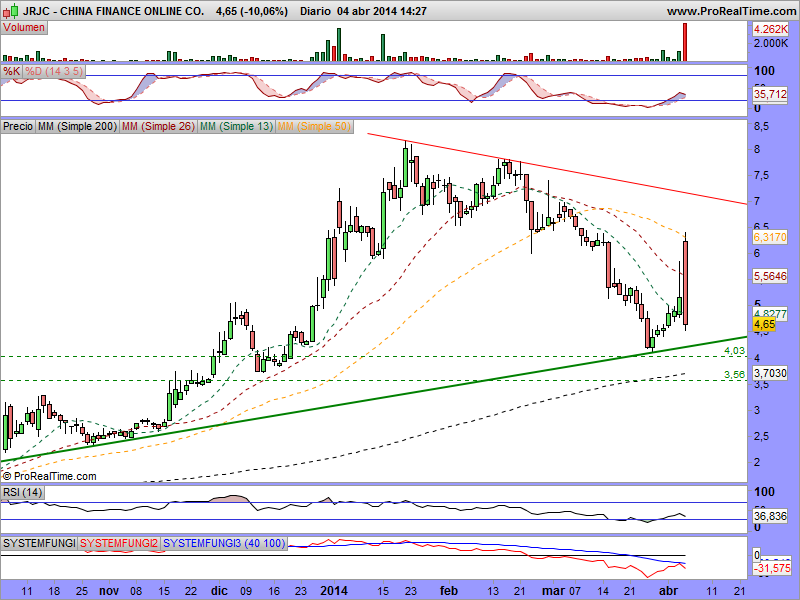The image size is (800, 600).
Task: Select the nov month label on time axis
Action: pos(109,591)
